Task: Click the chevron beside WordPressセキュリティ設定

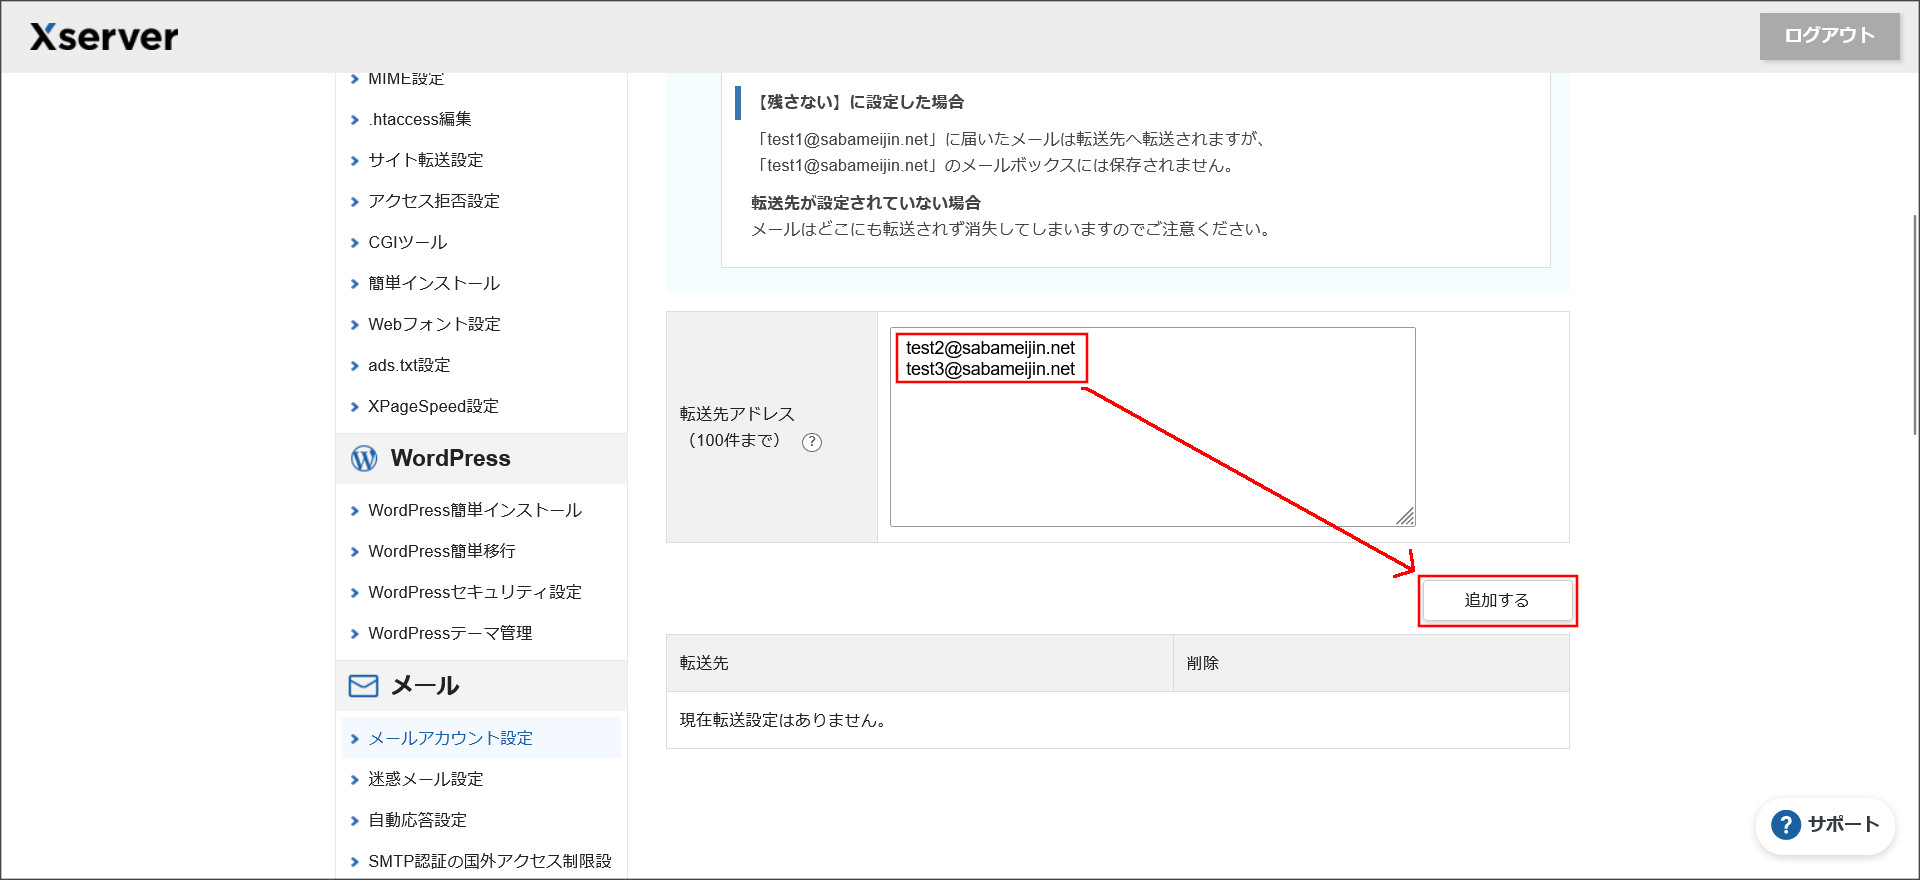Action: coord(354,593)
